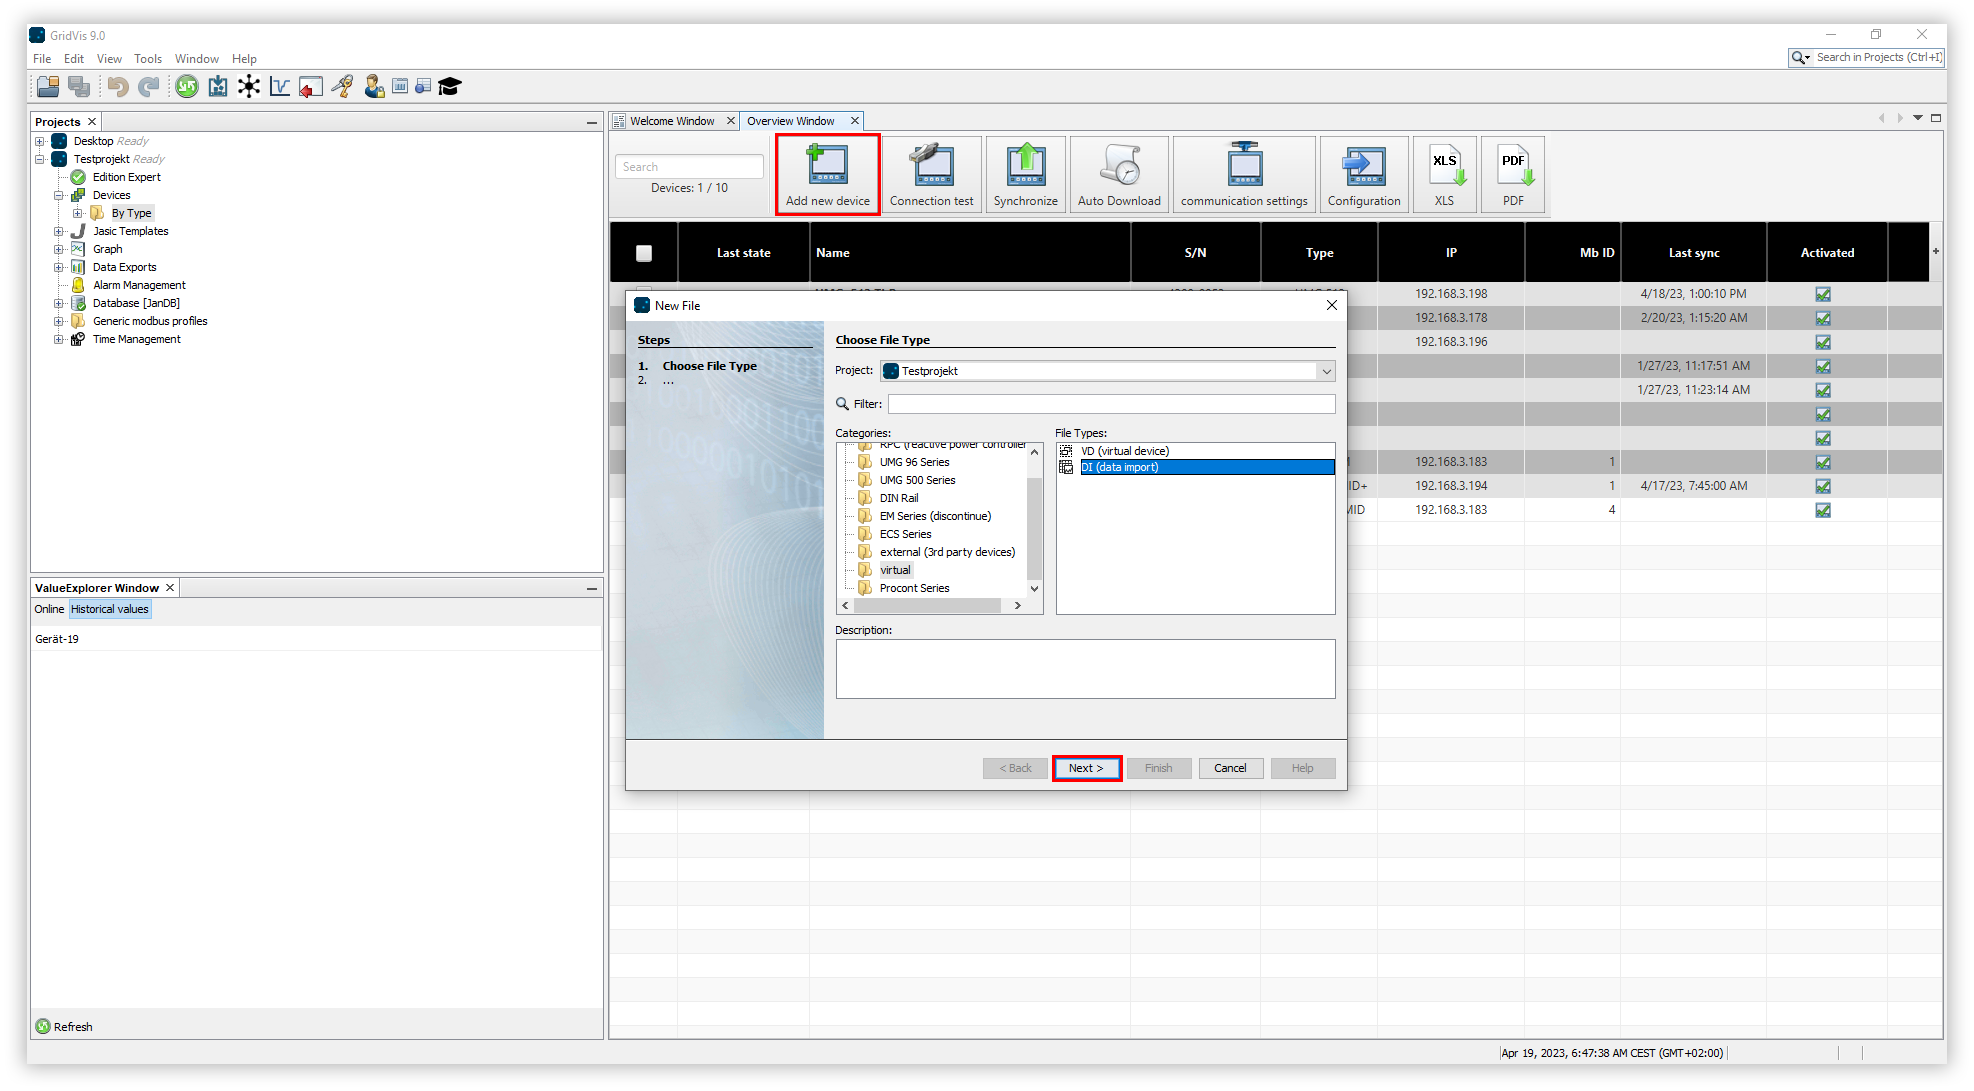Click the Cancel button in New File dialog
Image resolution: width=1974 pixels, height=1091 pixels.
pyautogui.click(x=1230, y=768)
